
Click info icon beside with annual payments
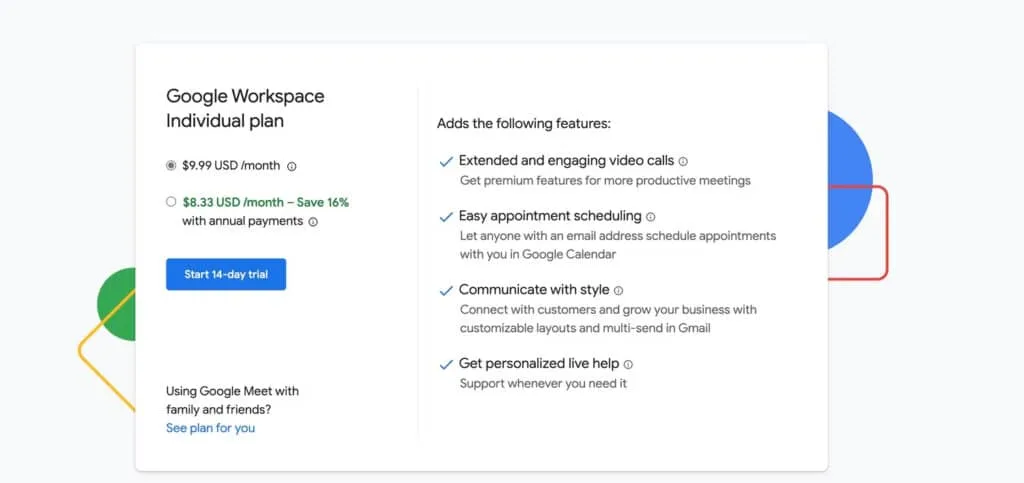pos(313,222)
